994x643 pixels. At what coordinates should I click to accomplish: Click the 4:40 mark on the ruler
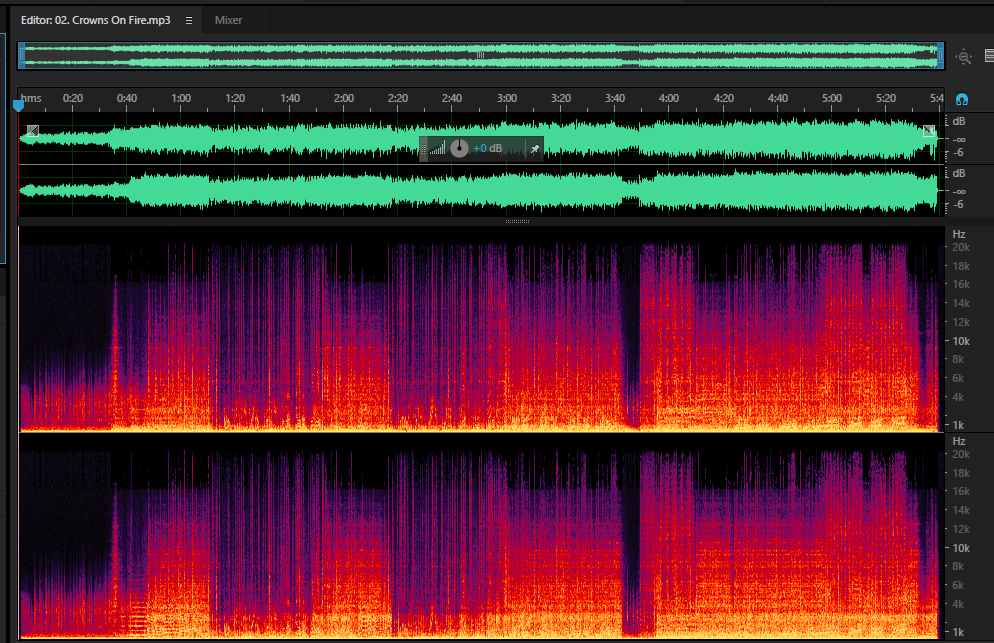tap(778, 98)
